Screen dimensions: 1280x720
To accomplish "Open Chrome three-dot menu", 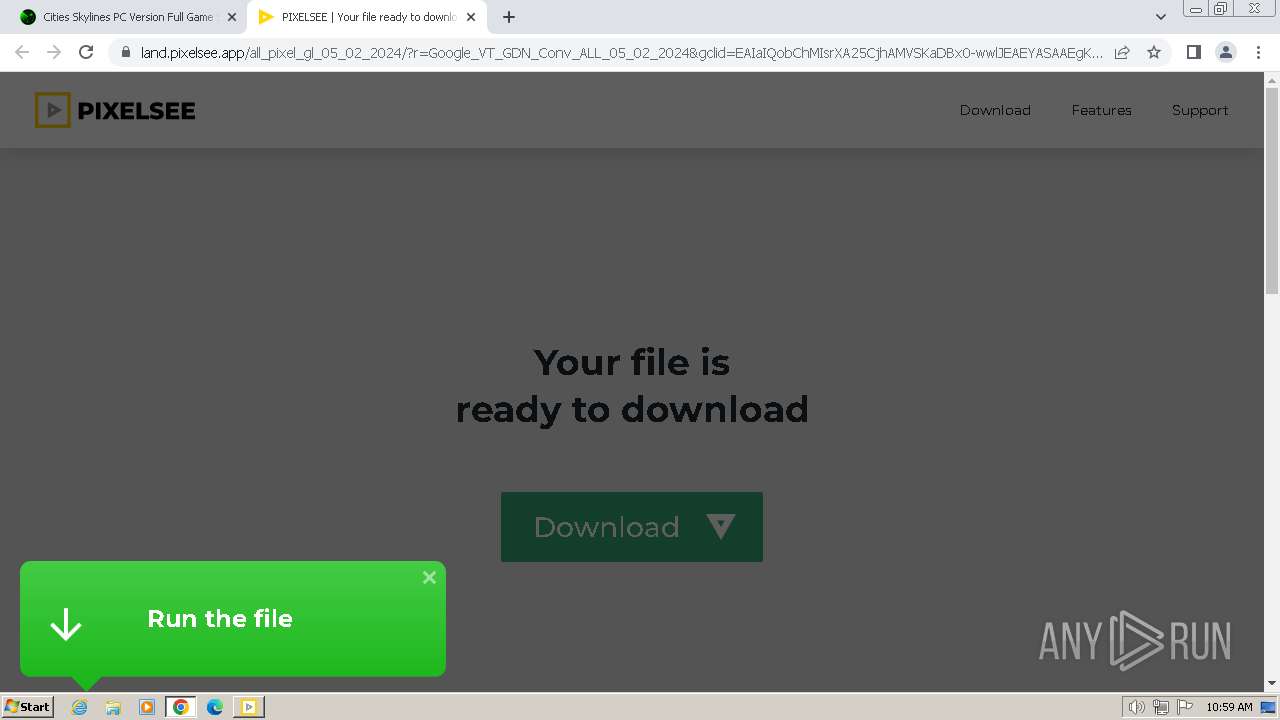I will pos(1257,52).
